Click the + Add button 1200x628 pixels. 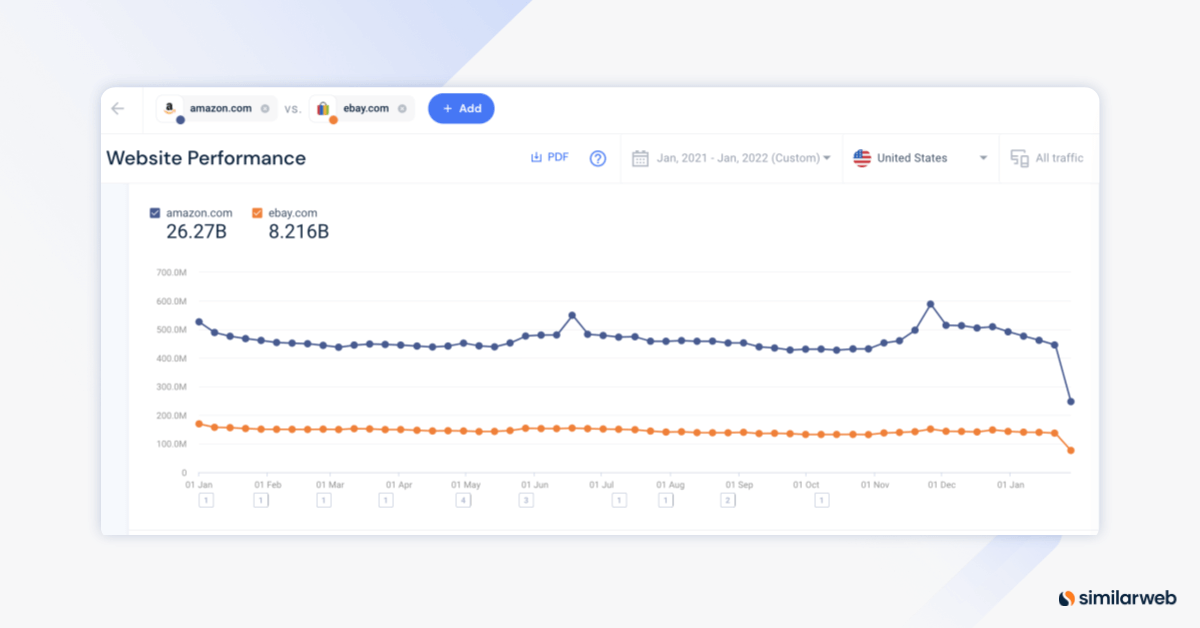pyautogui.click(x=461, y=108)
